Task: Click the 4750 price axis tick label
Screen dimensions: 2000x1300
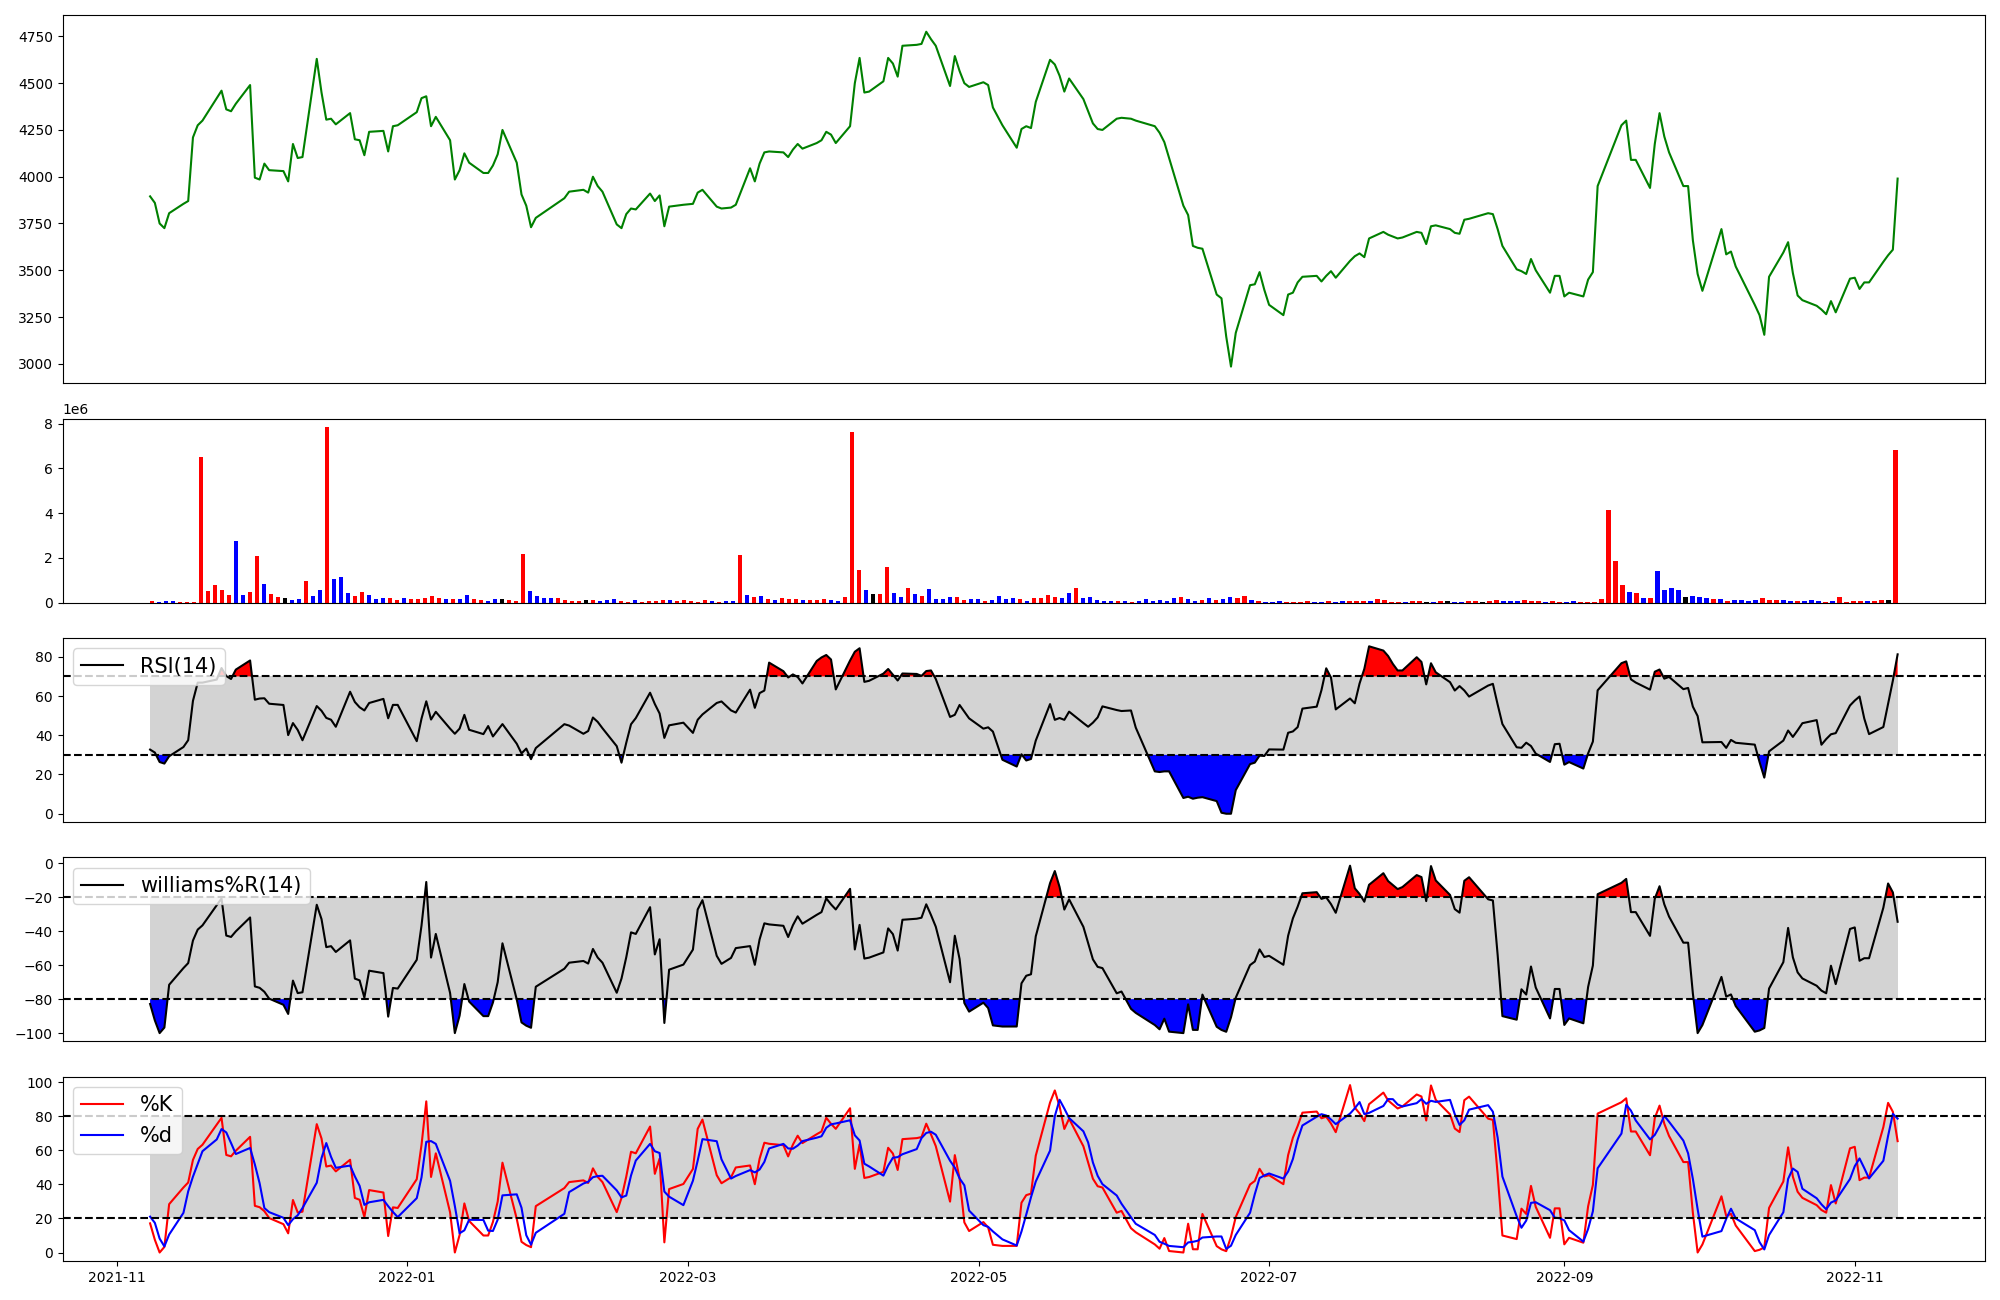Action: tap(35, 37)
